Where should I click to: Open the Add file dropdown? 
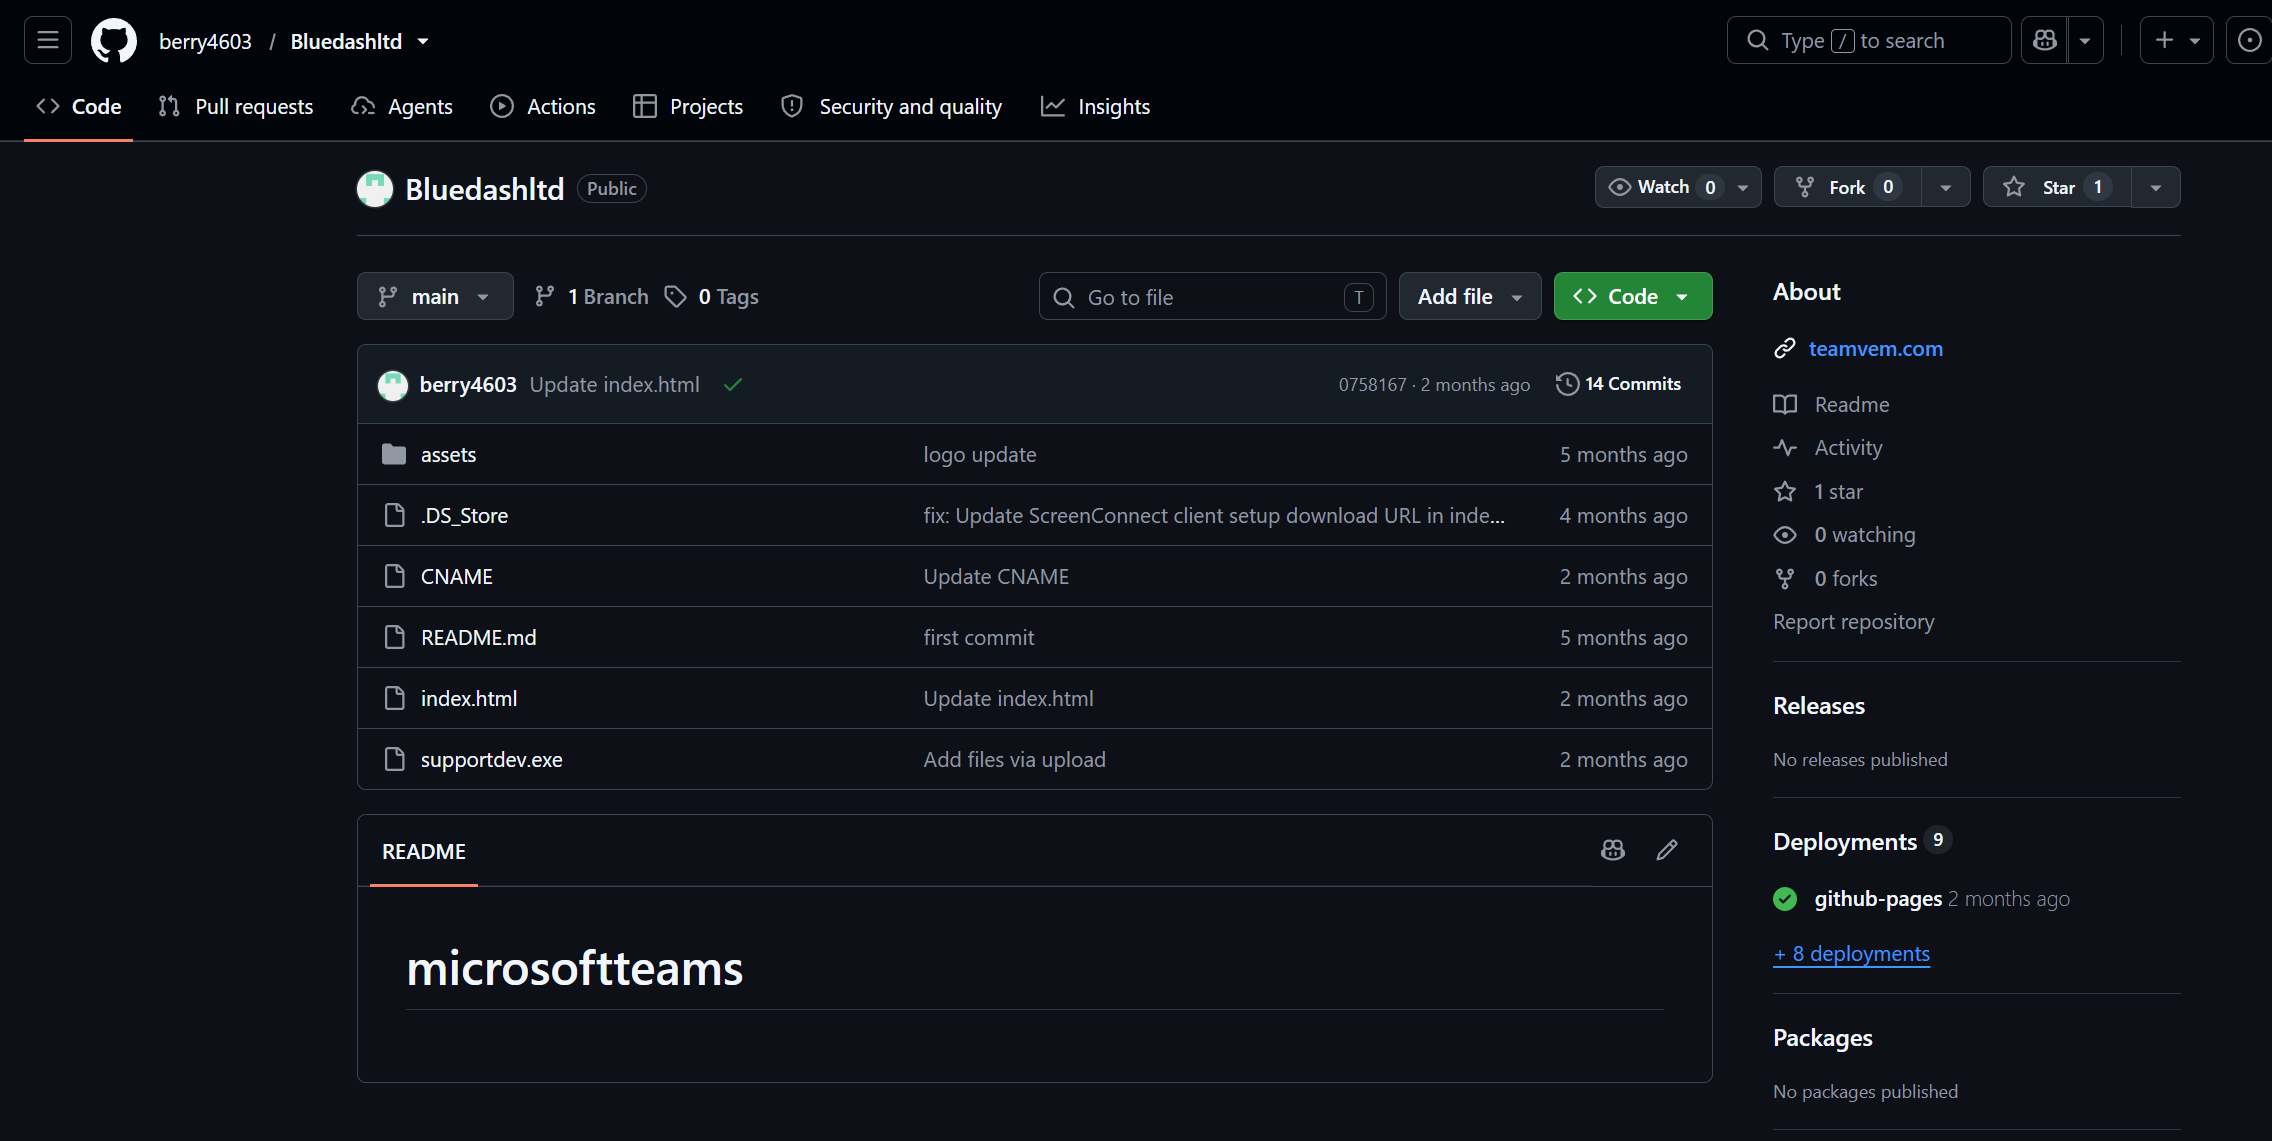click(1470, 296)
